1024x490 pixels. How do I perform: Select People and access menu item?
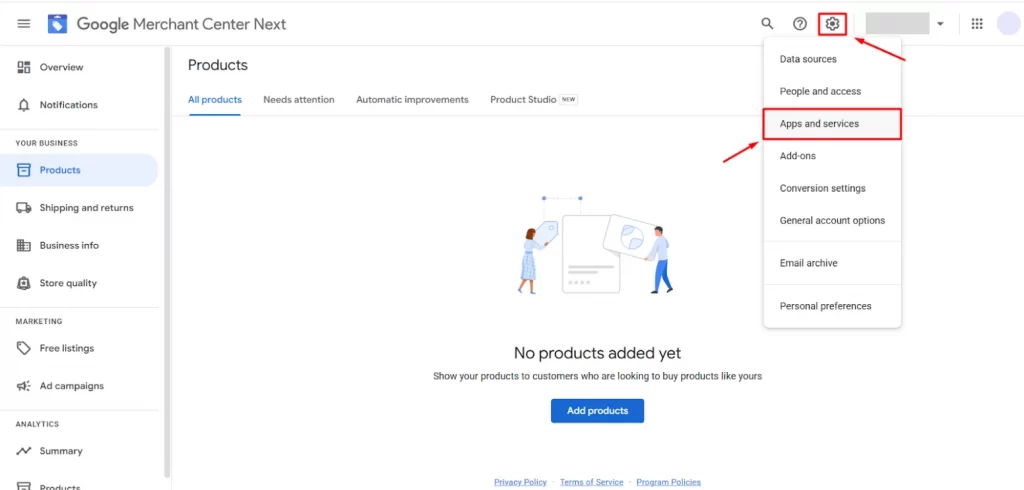(832, 91)
